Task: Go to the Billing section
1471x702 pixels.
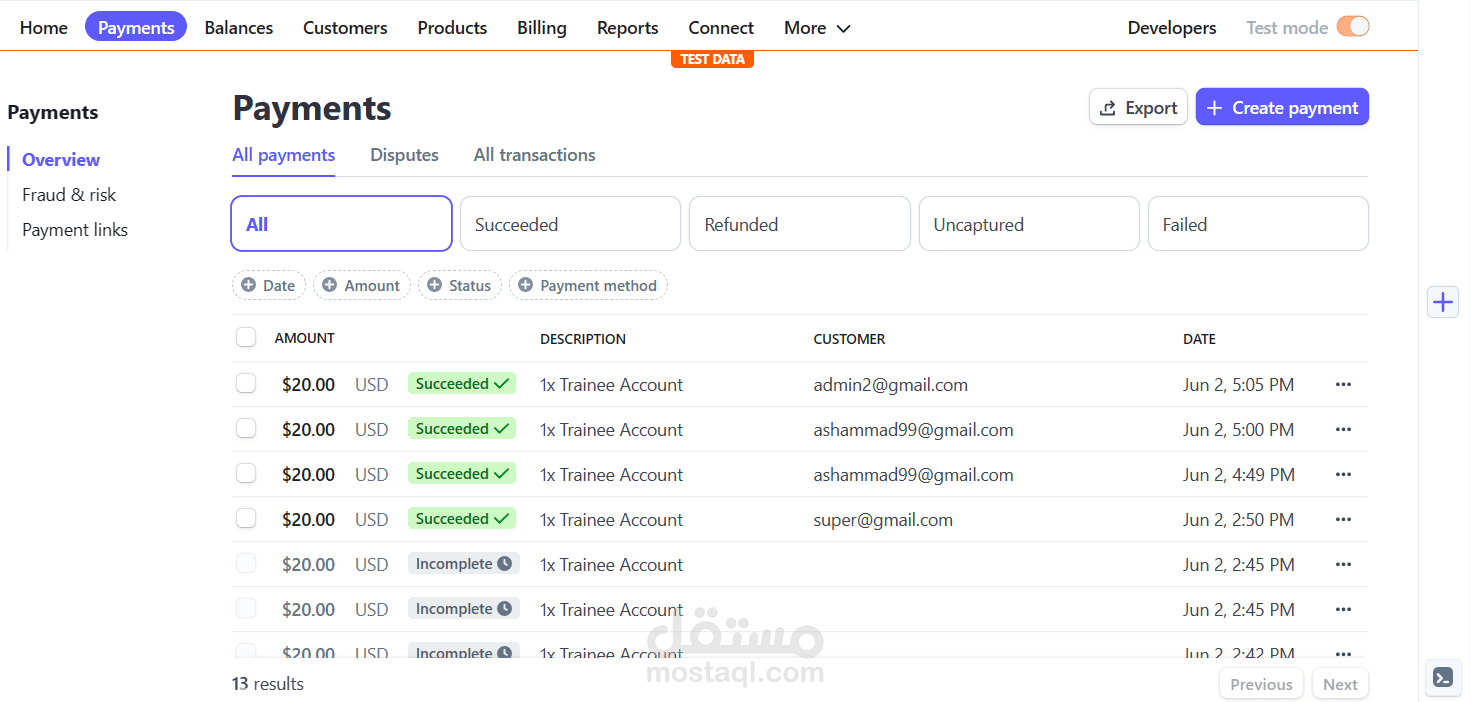Action: [542, 28]
